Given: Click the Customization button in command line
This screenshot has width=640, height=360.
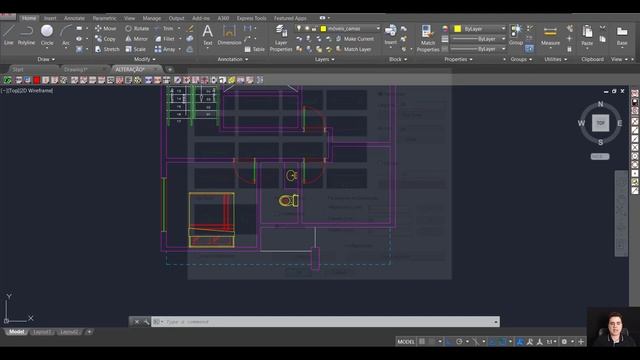Looking at the screenshot, I should (146, 322).
